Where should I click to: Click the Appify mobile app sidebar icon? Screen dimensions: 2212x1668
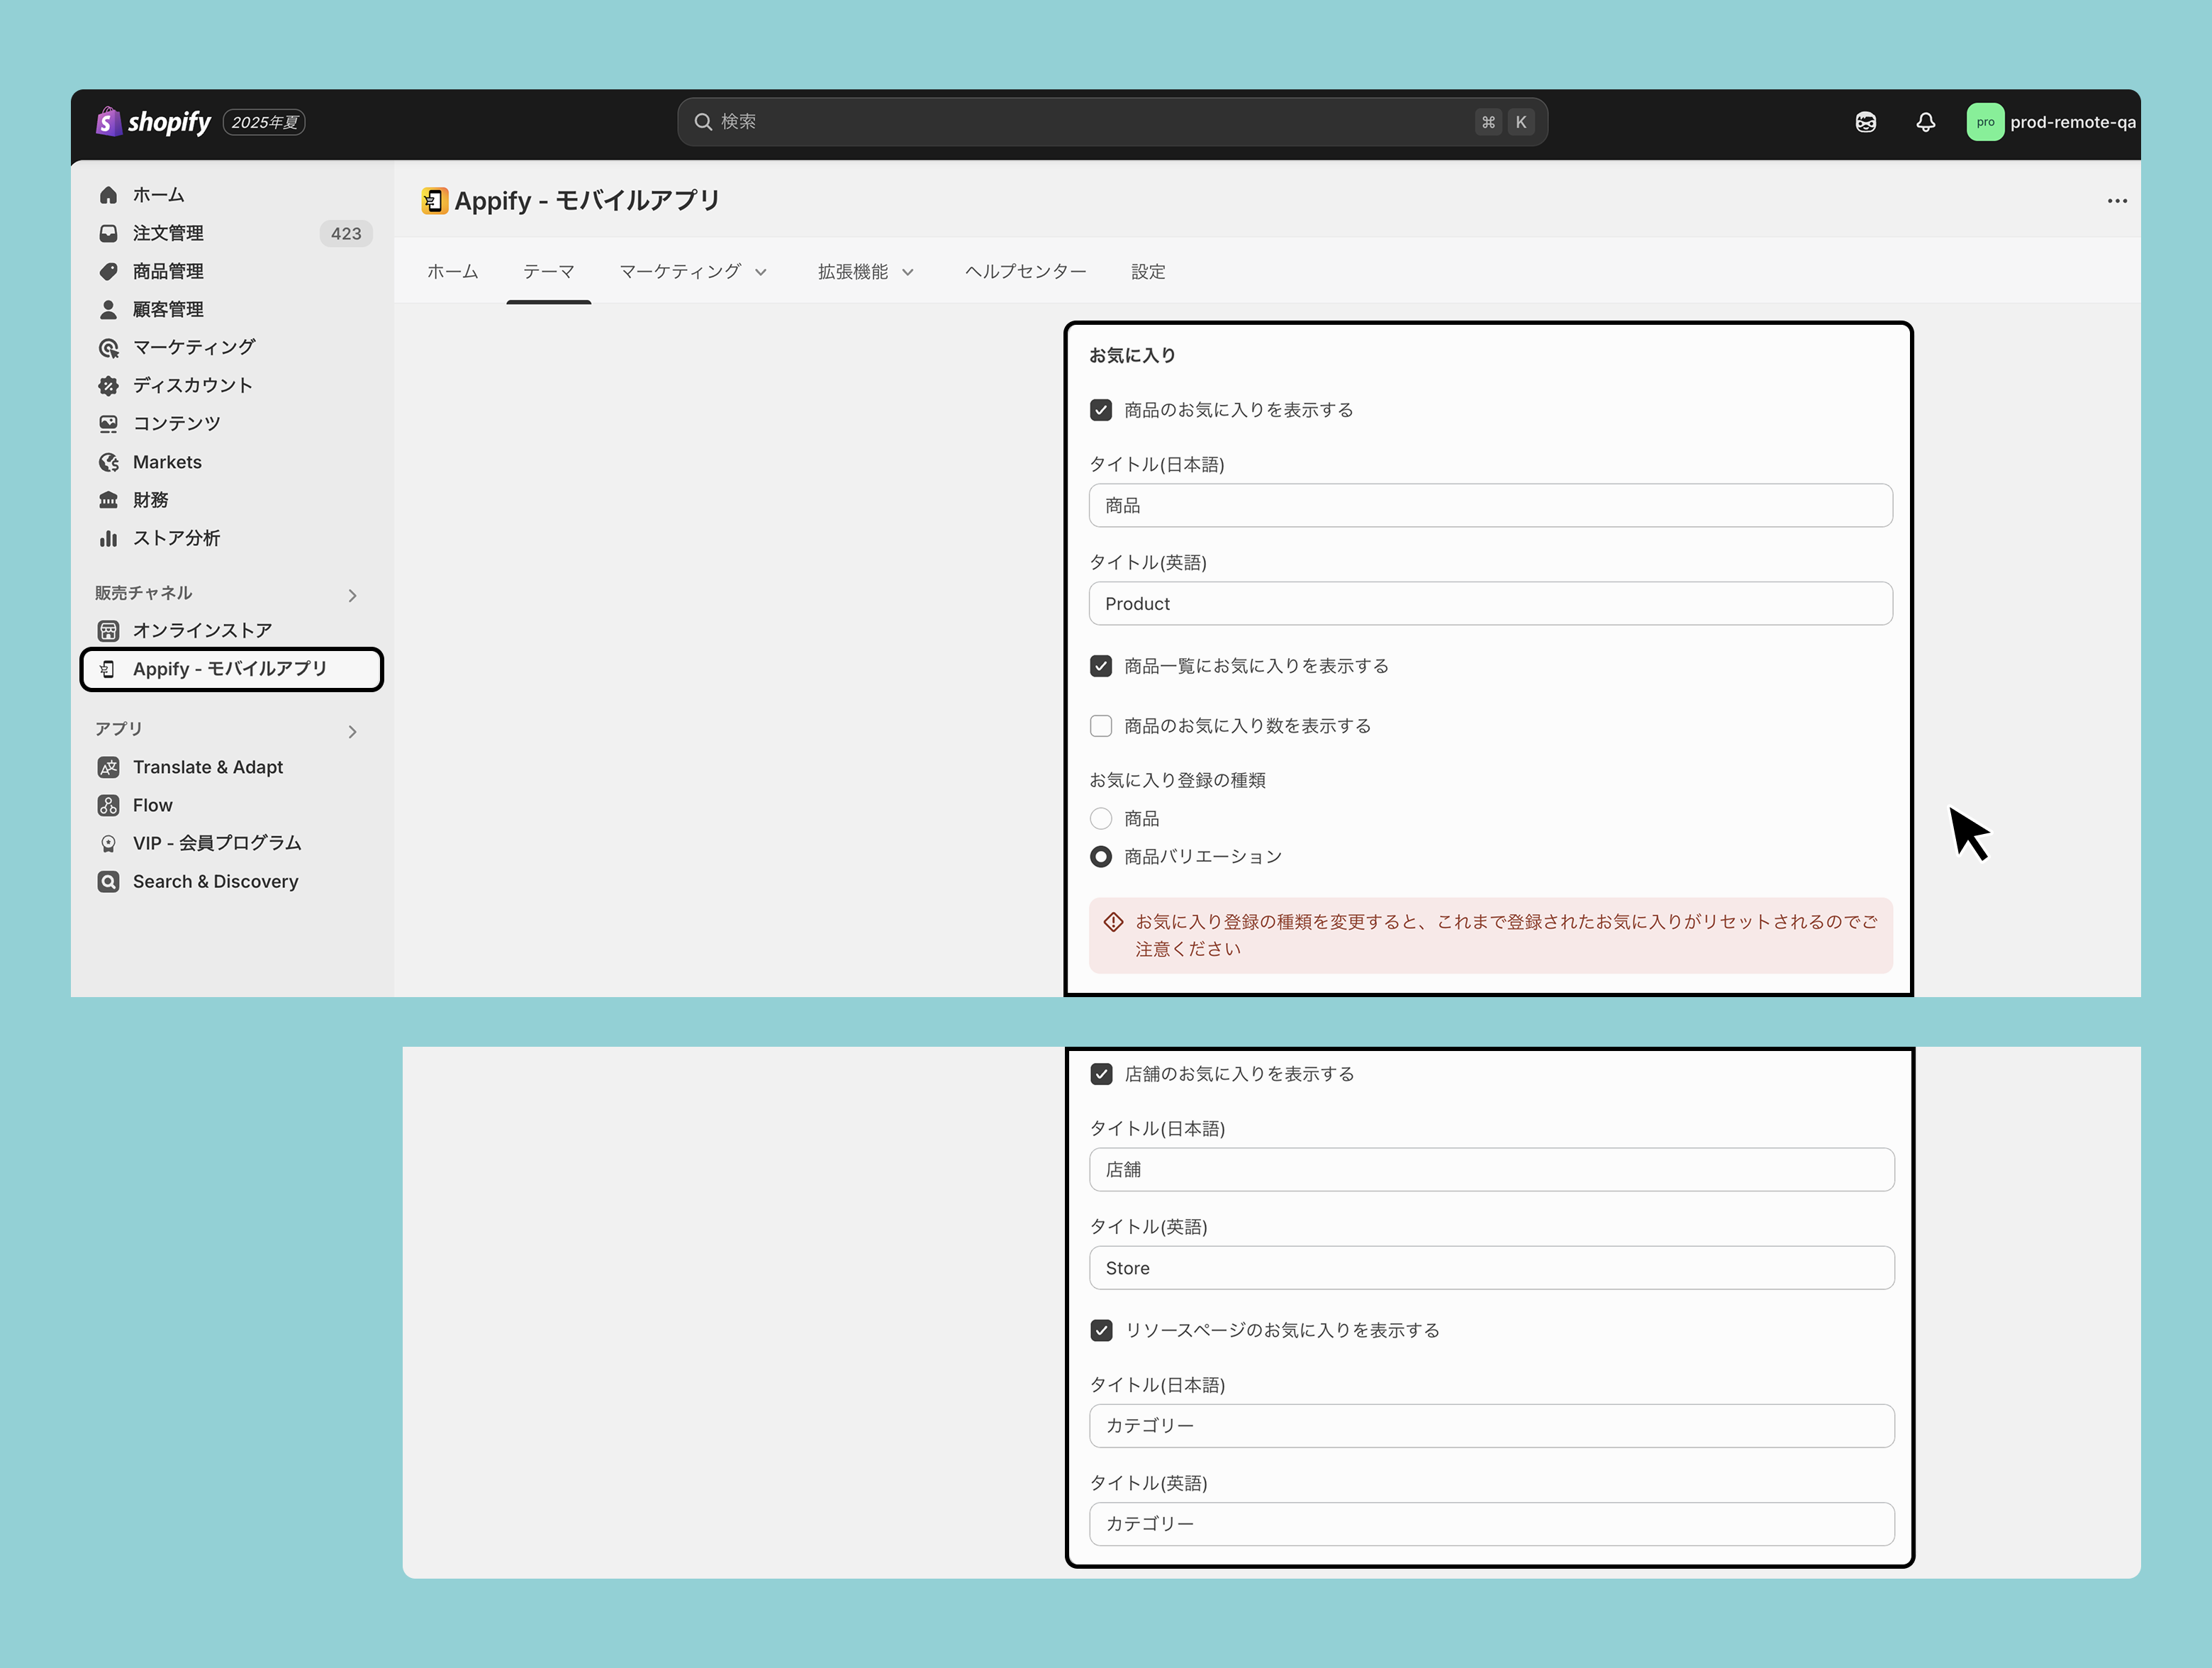(x=108, y=669)
